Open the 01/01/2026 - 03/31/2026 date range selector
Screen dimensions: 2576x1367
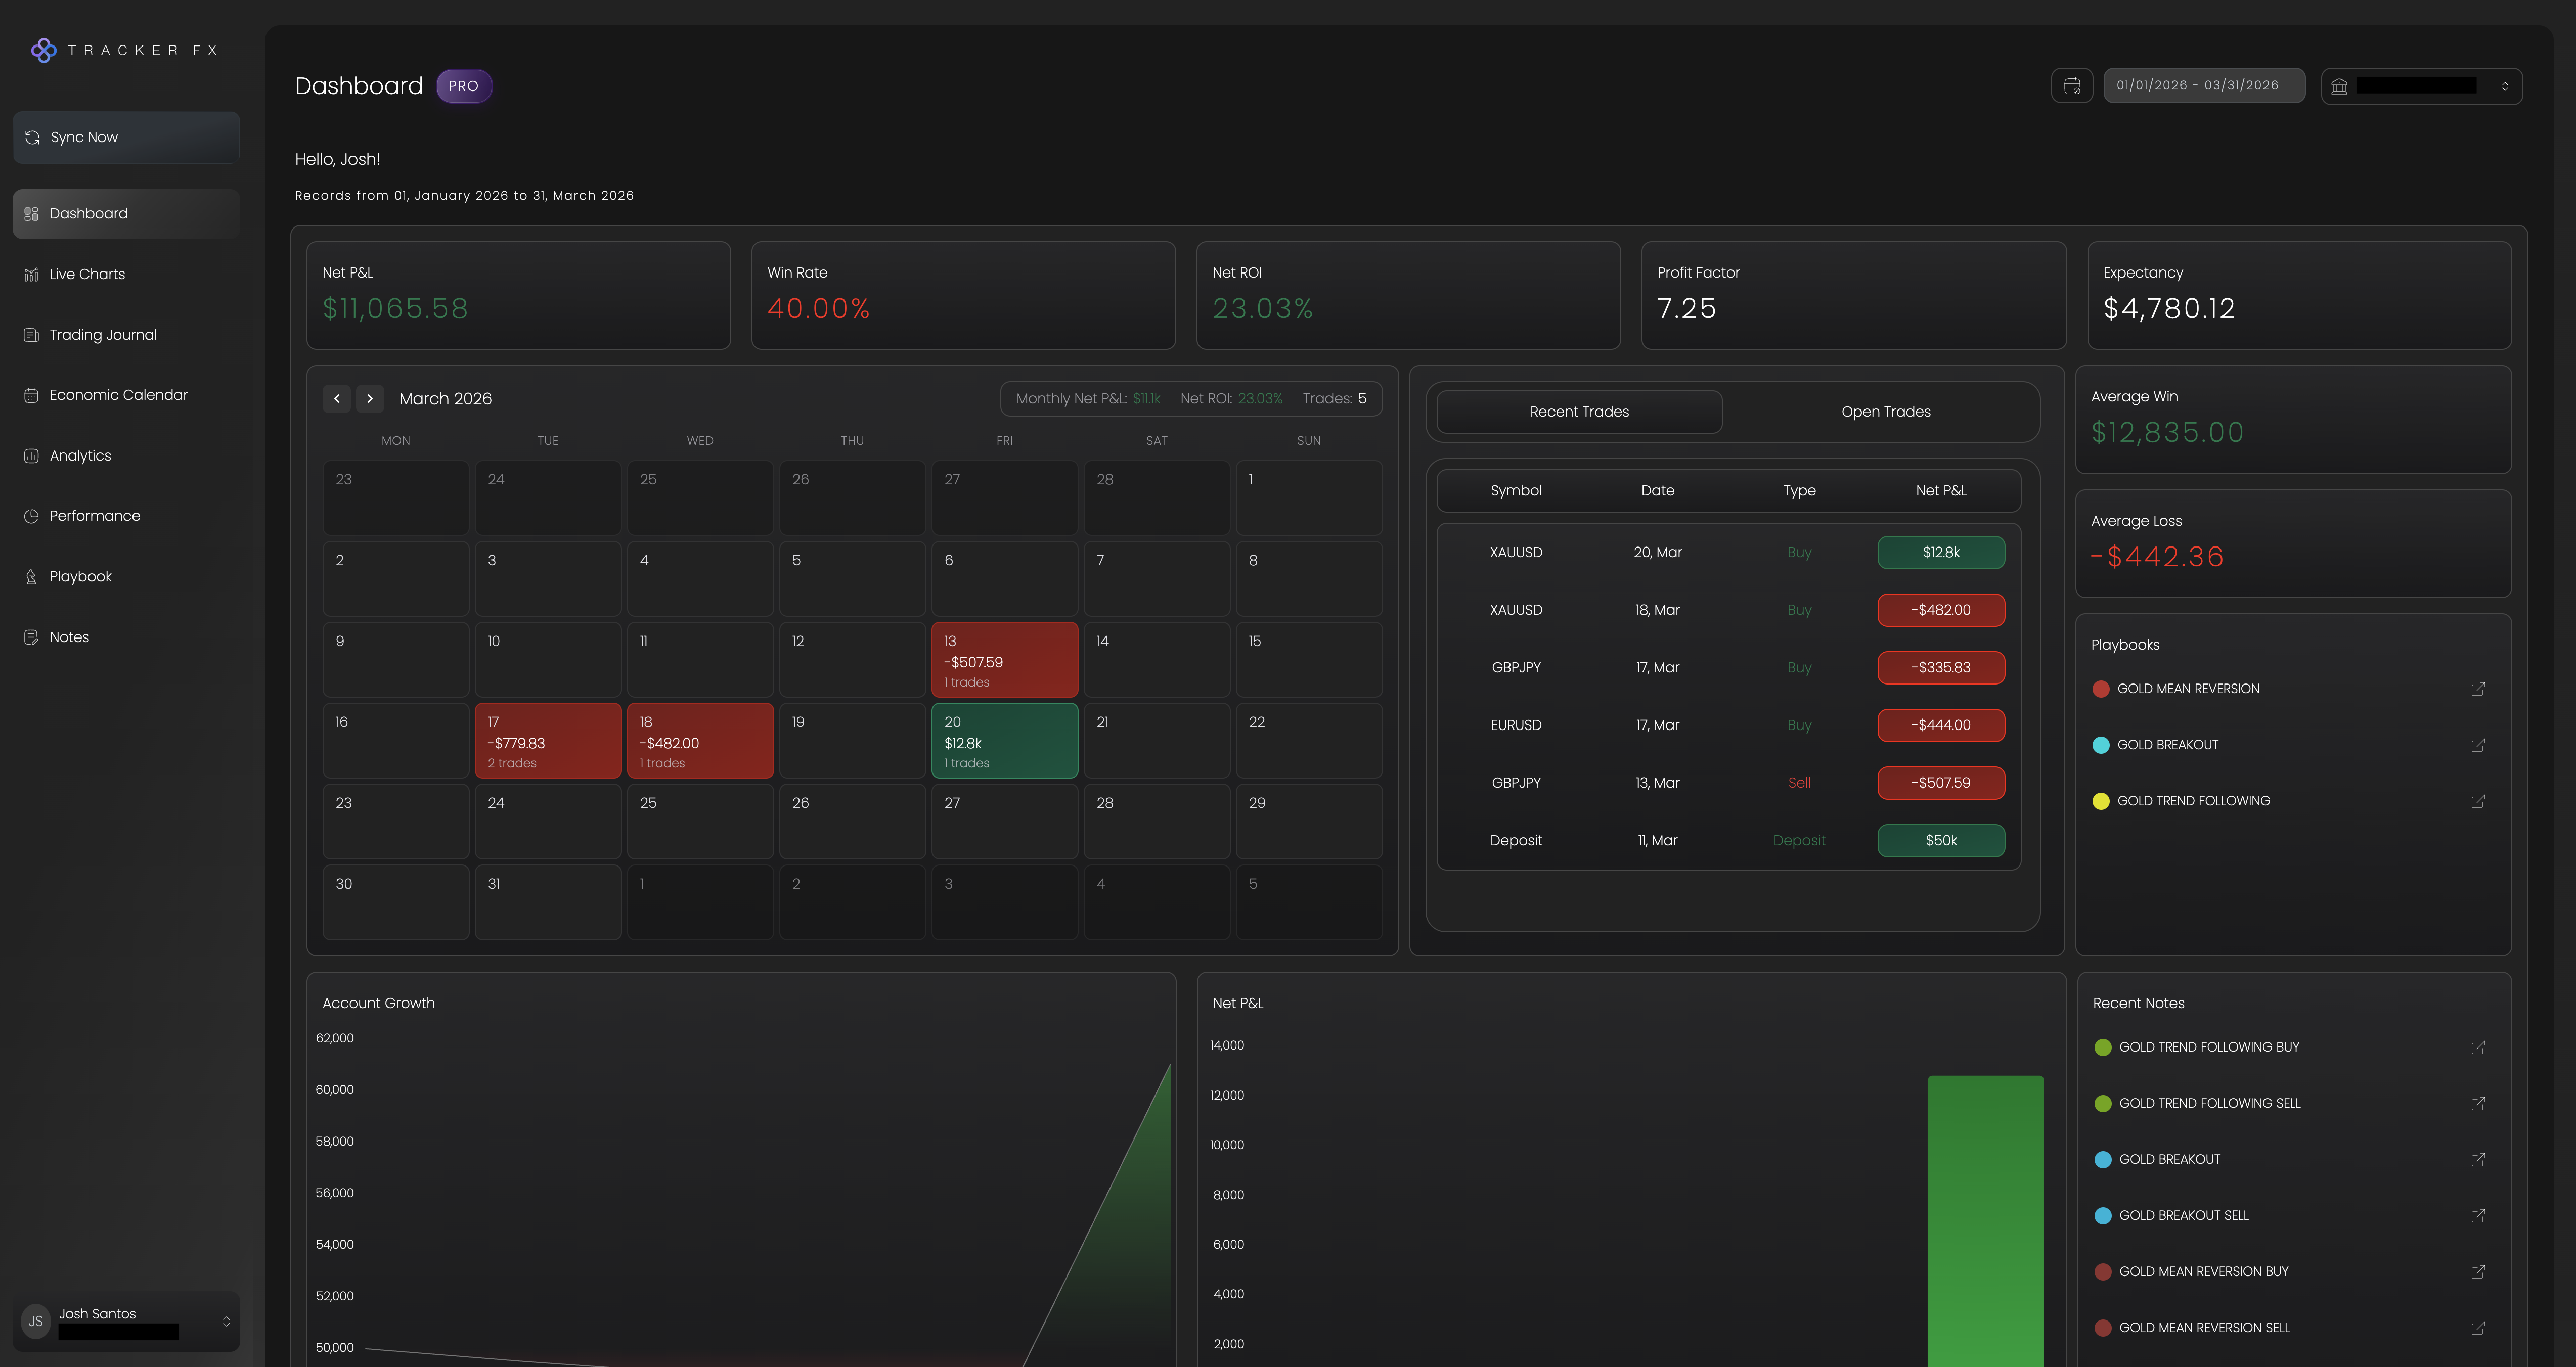pyautogui.click(x=2204, y=85)
